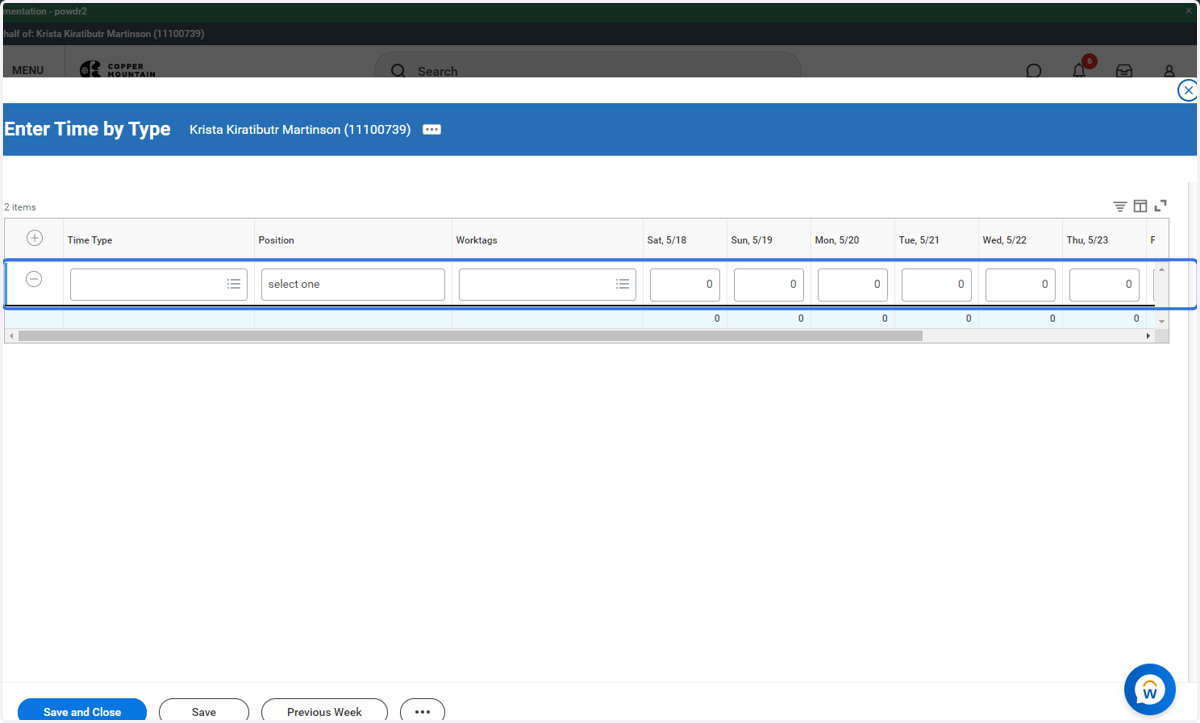This screenshot has width=1200, height=723.
Task: Open the inbox tray icon
Action: (1124, 71)
